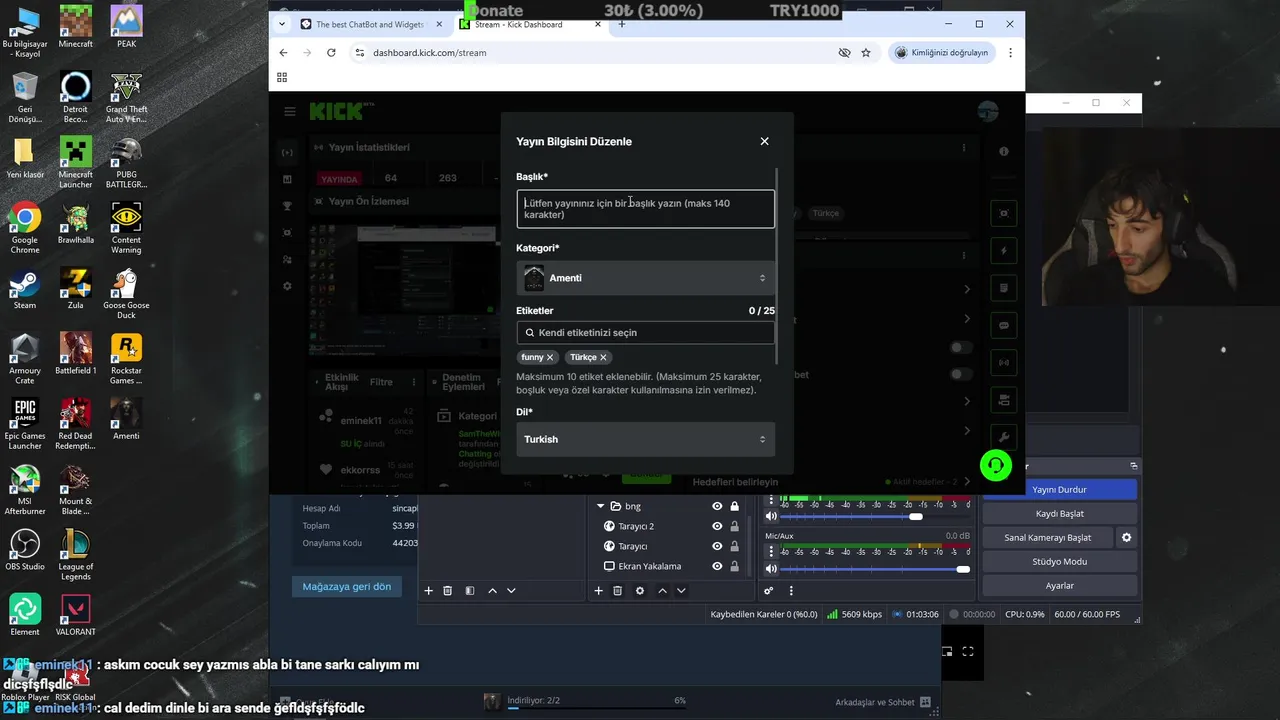Click Yayını Durdur in OBS
The height and width of the screenshot is (720, 1280).
[x=1059, y=489]
